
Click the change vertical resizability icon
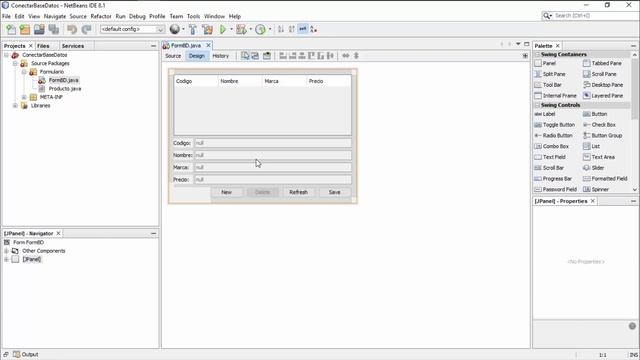(x=356, y=56)
